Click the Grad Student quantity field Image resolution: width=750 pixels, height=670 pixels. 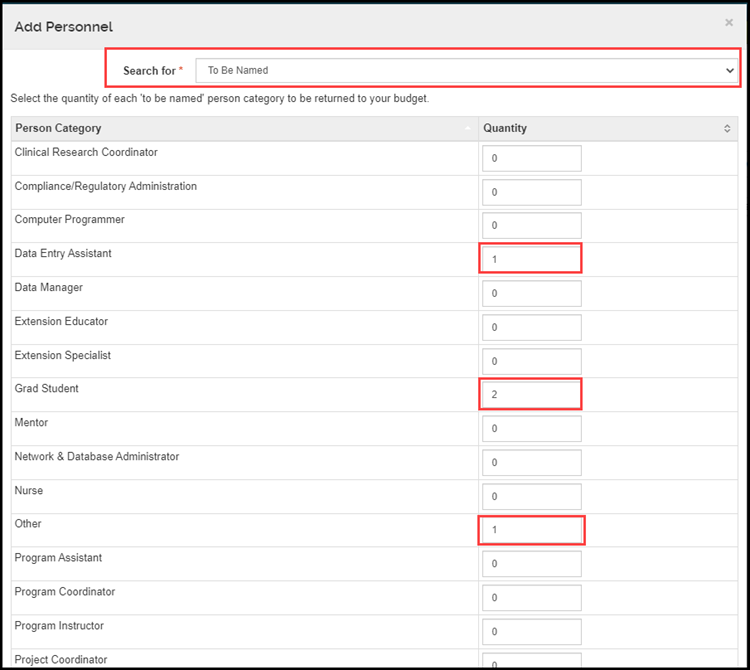click(531, 395)
